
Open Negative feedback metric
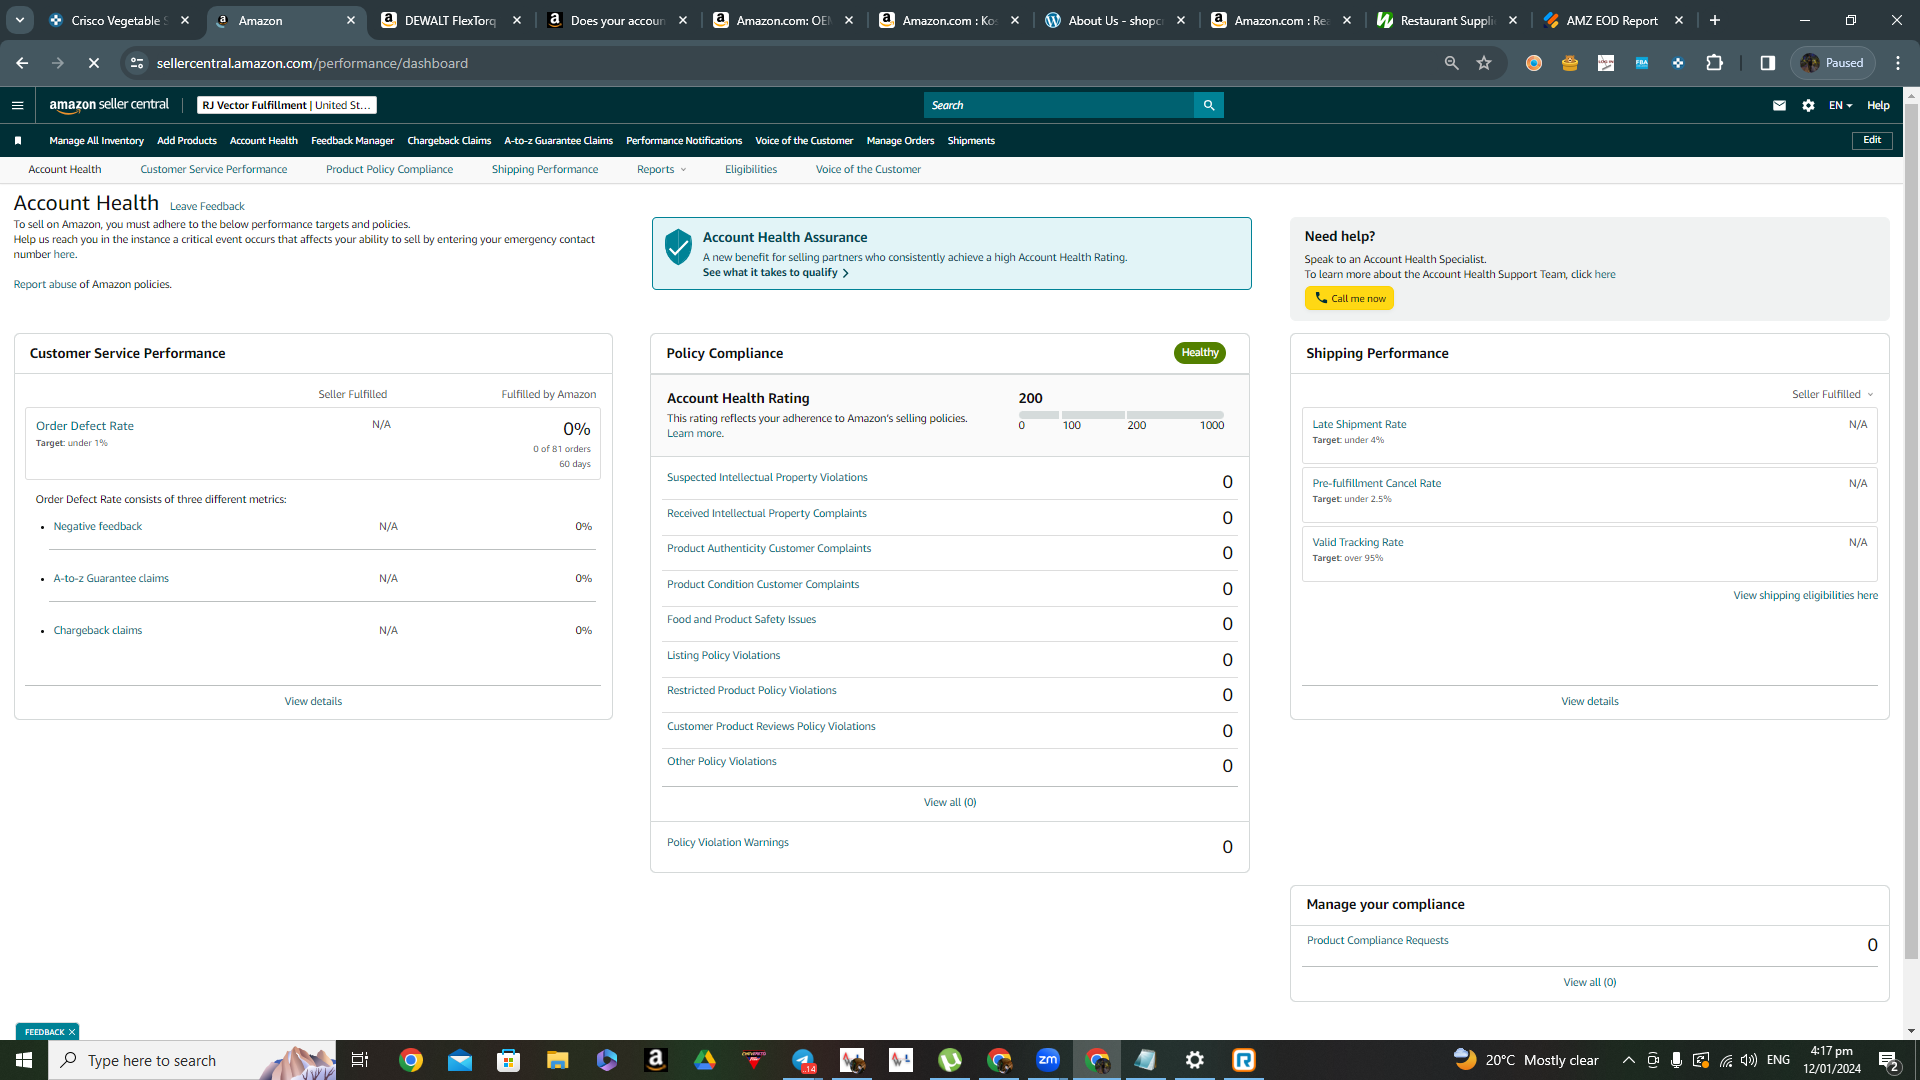pos(98,527)
